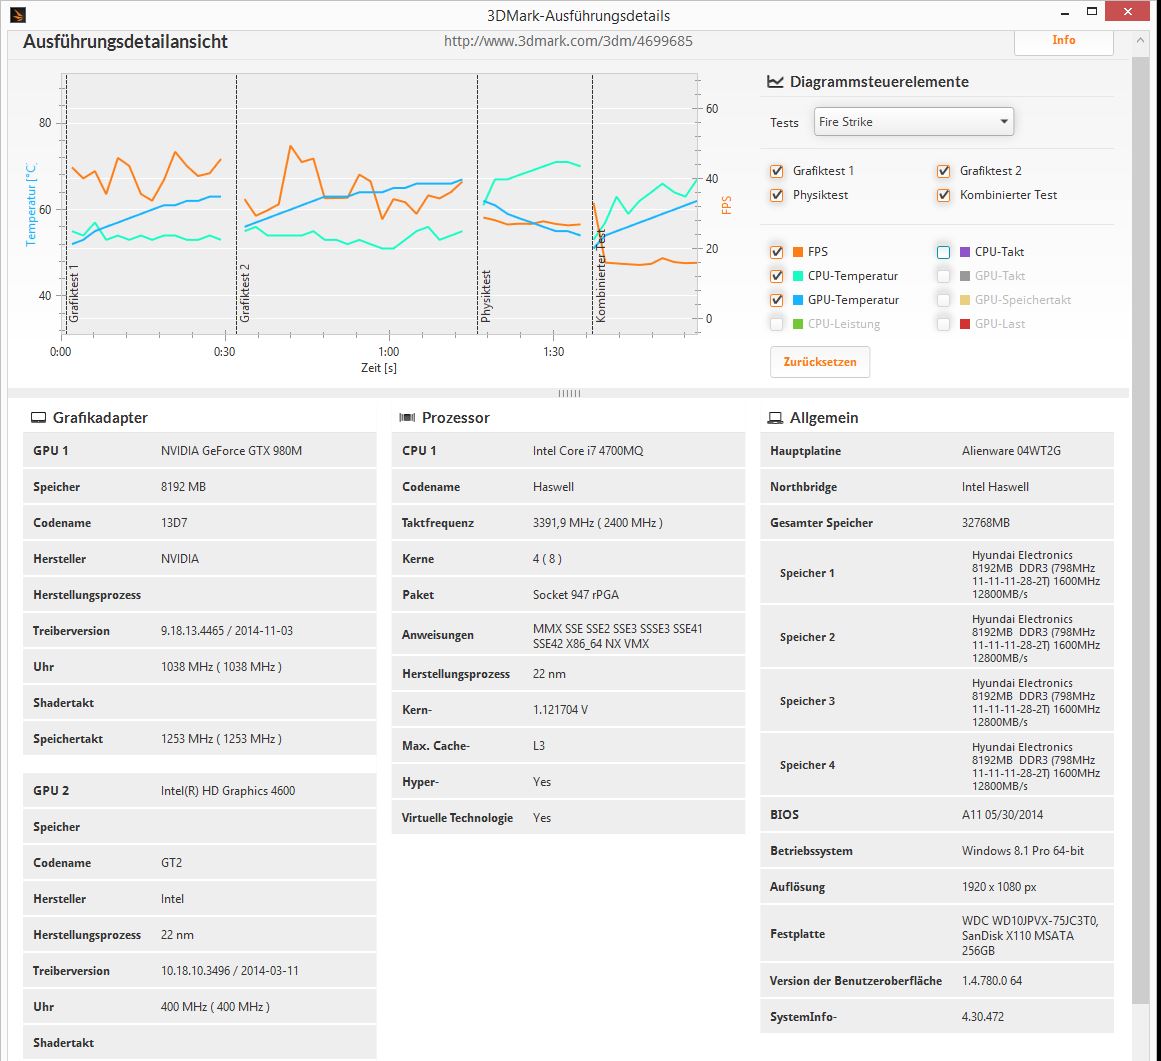The image size is (1161, 1061).
Task: Click the Festplatte WDC WD10JPVX value
Action: [x=1030, y=935]
